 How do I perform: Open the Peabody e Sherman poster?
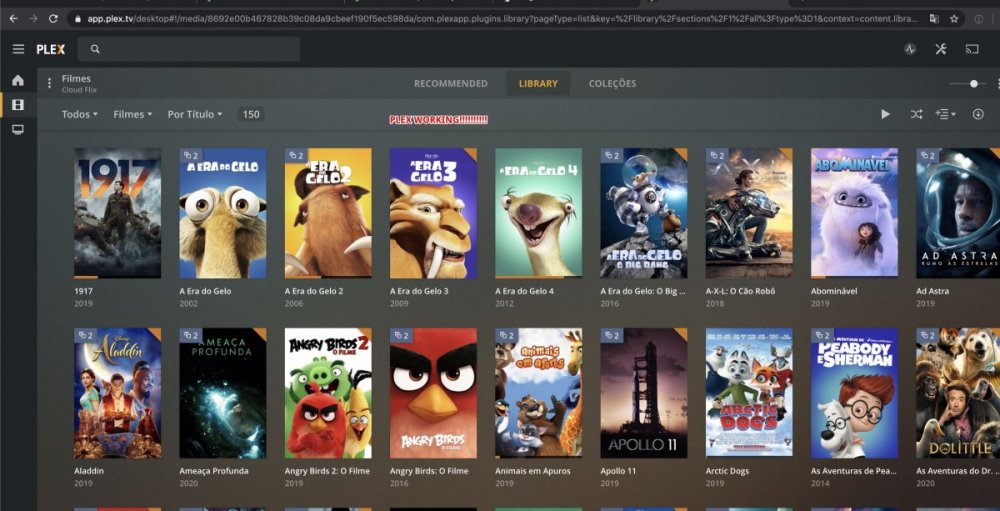click(x=854, y=393)
